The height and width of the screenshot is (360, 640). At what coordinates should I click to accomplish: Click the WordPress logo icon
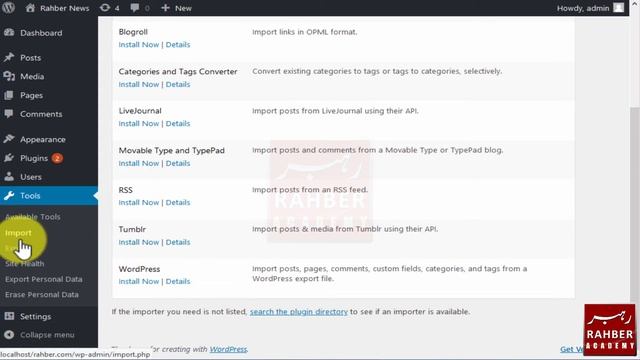(x=8, y=7)
